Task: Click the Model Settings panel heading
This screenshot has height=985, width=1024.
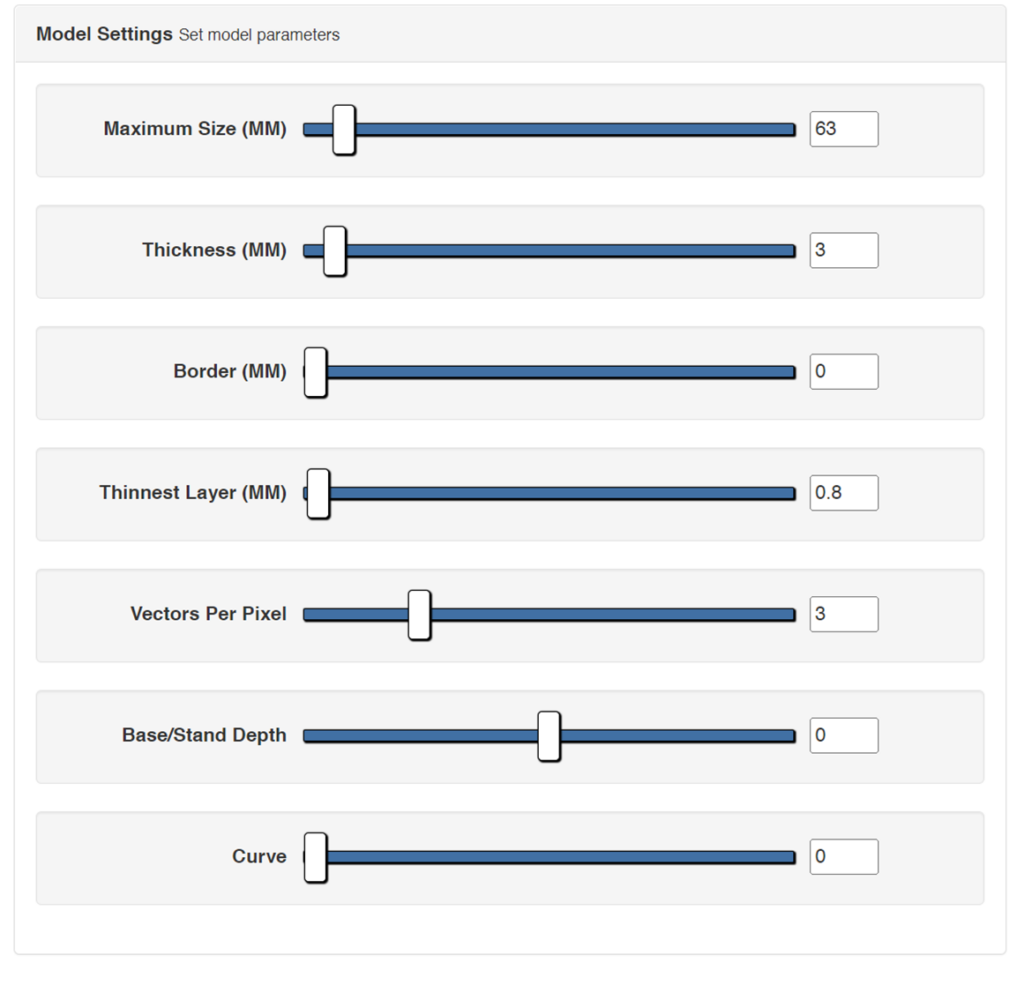Action: coord(104,34)
